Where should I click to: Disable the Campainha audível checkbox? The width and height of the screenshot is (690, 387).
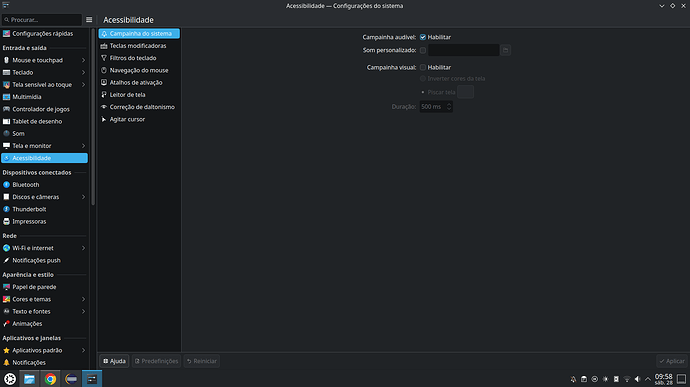click(423, 37)
